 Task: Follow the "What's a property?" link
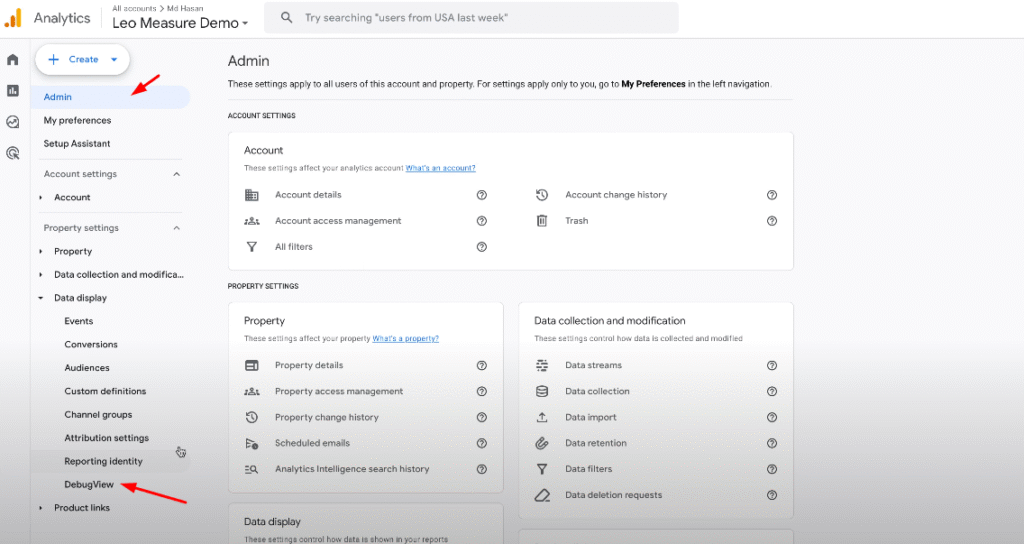click(x=406, y=338)
